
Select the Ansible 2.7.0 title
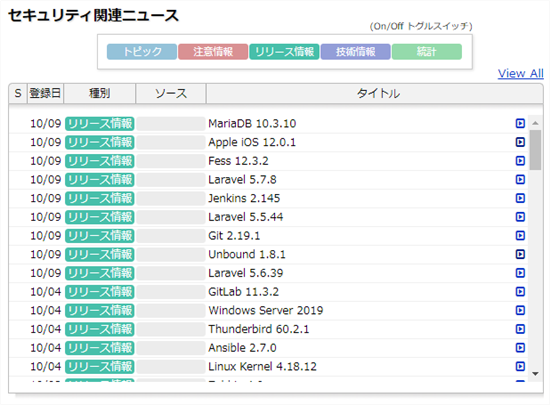pyautogui.click(x=242, y=348)
